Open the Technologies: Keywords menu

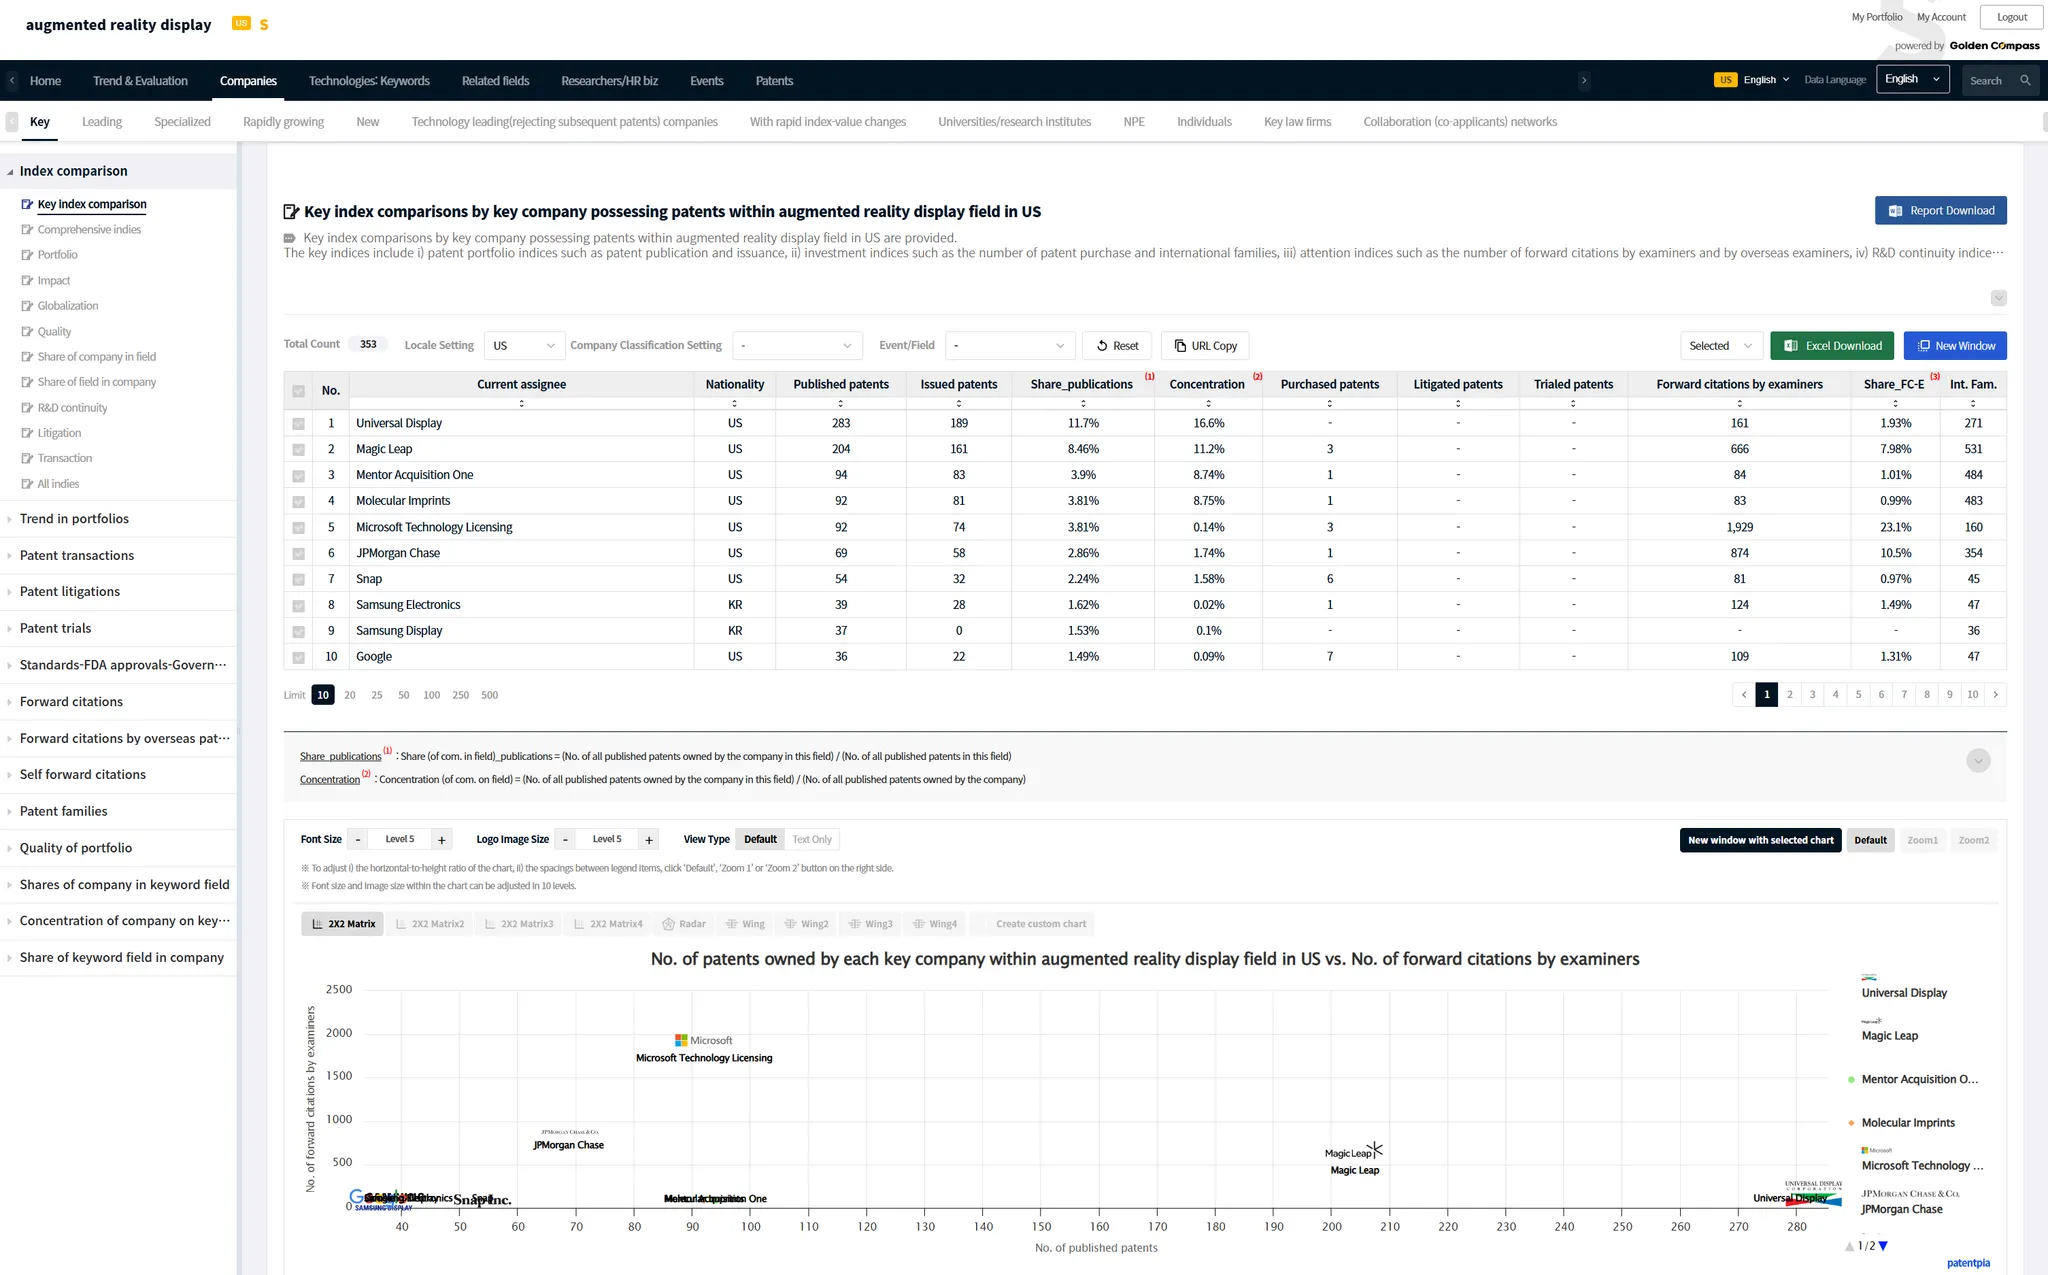point(369,81)
